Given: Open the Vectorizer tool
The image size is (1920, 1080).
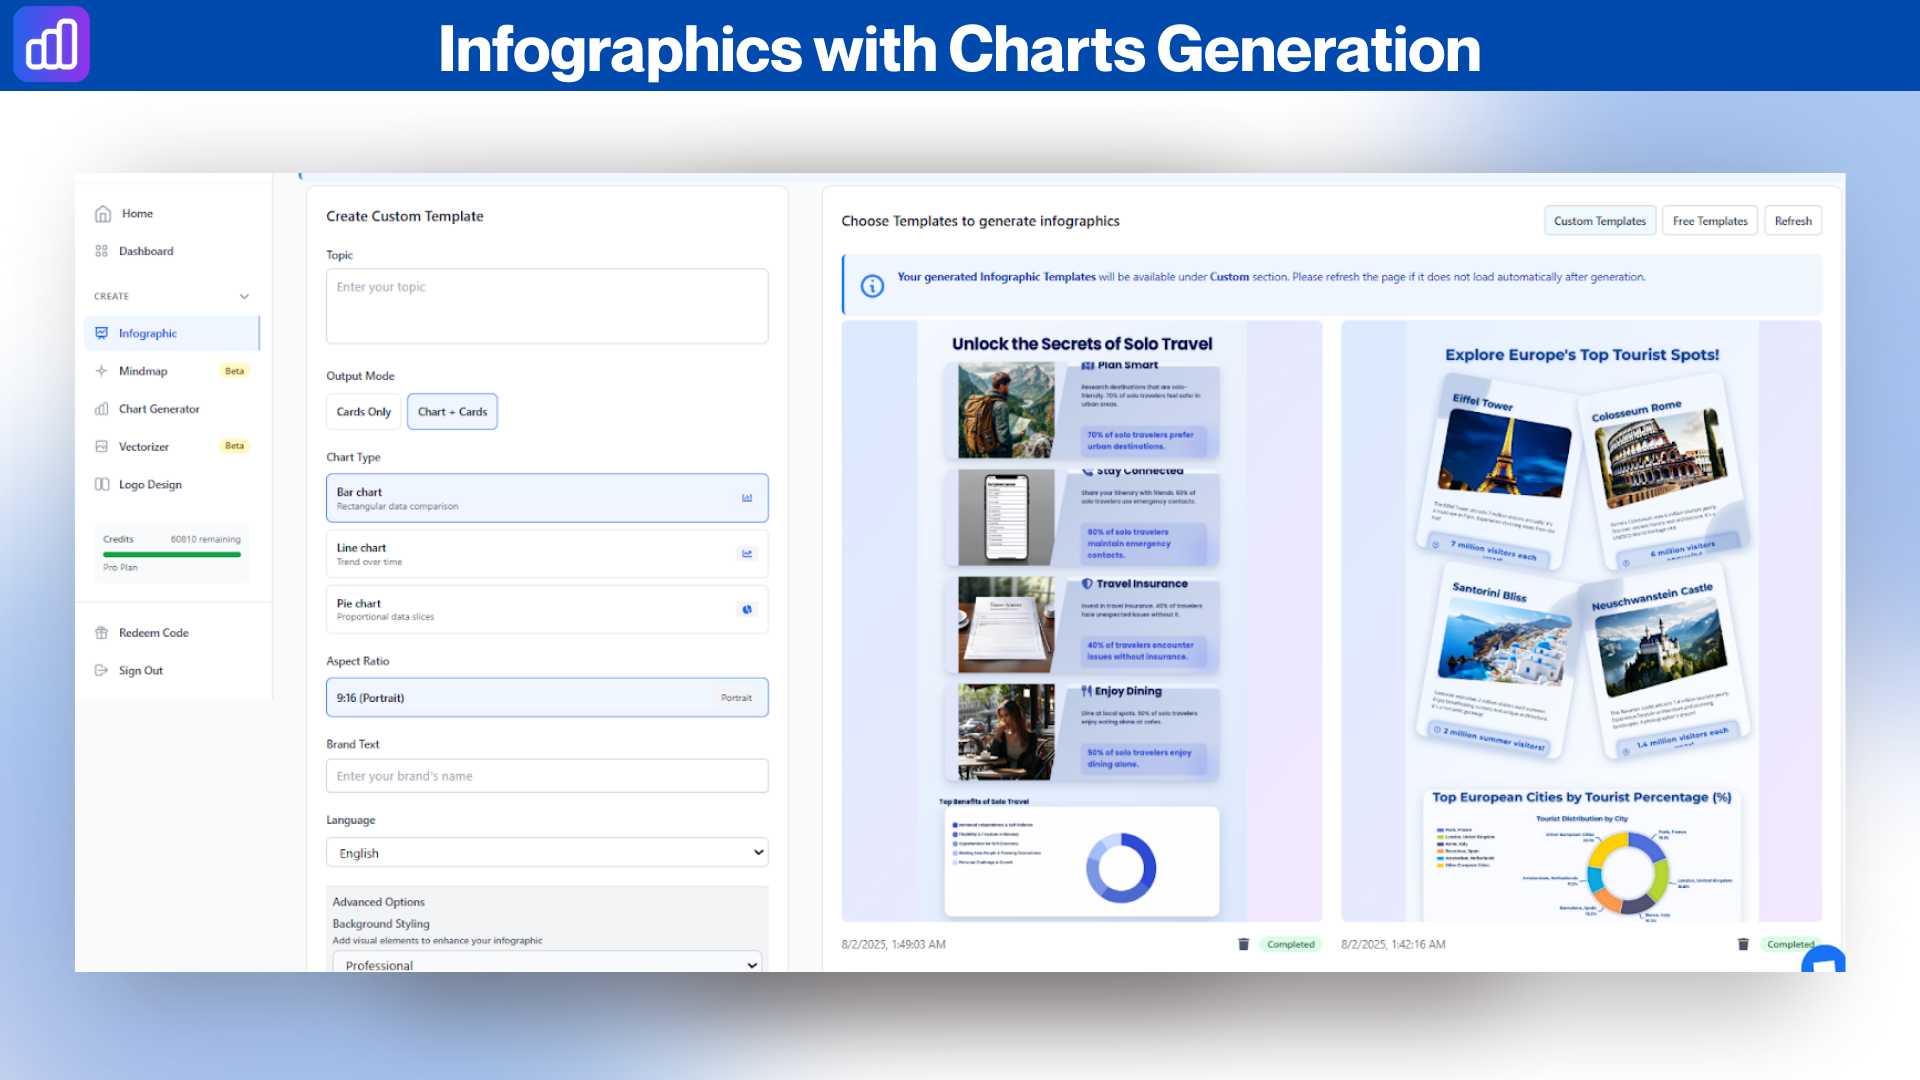Looking at the screenshot, I should pyautogui.click(x=144, y=447).
